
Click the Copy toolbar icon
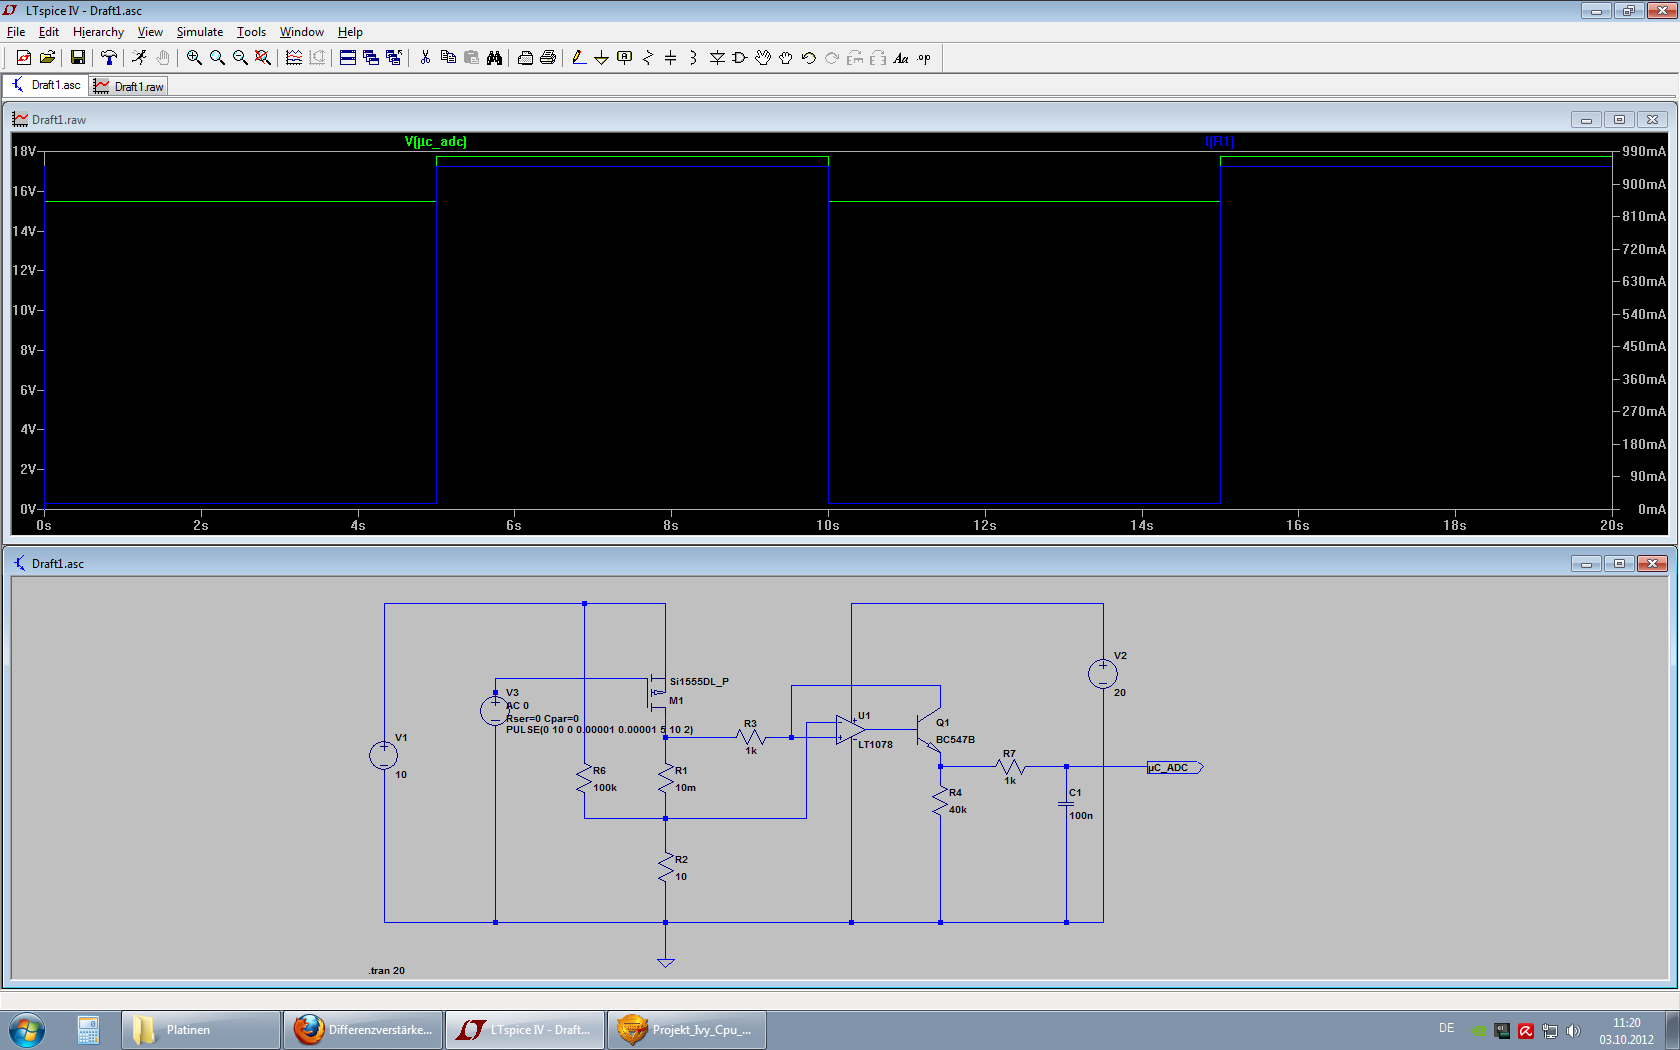[x=448, y=58]
